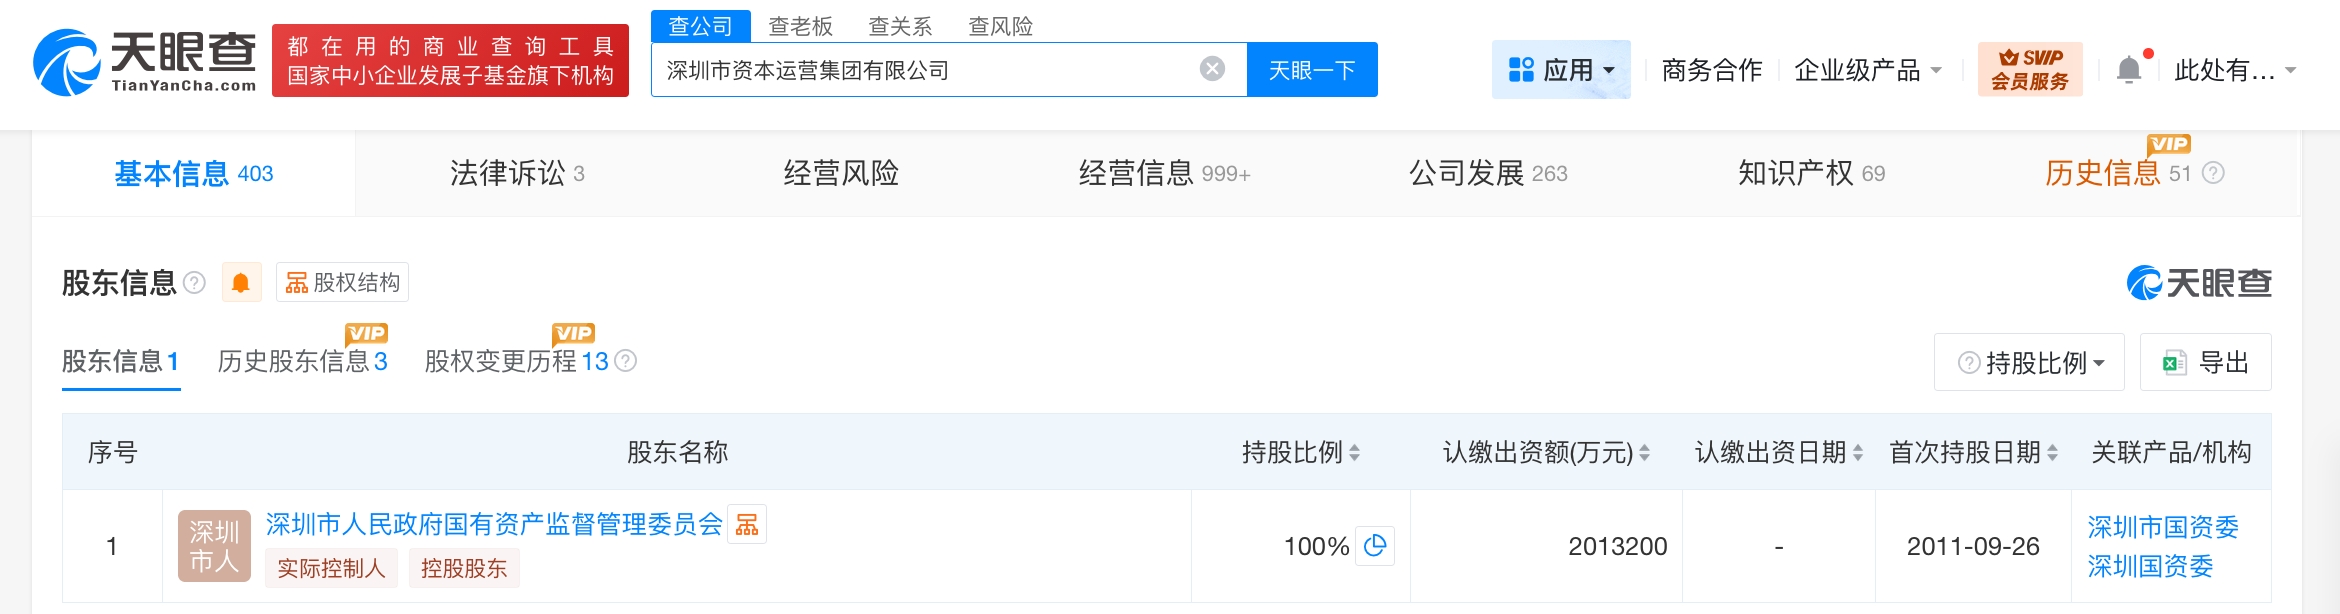The image size is (2340, 614).
Task: Click the pie chart icon beside 100%
Action: pos(1375,546)
